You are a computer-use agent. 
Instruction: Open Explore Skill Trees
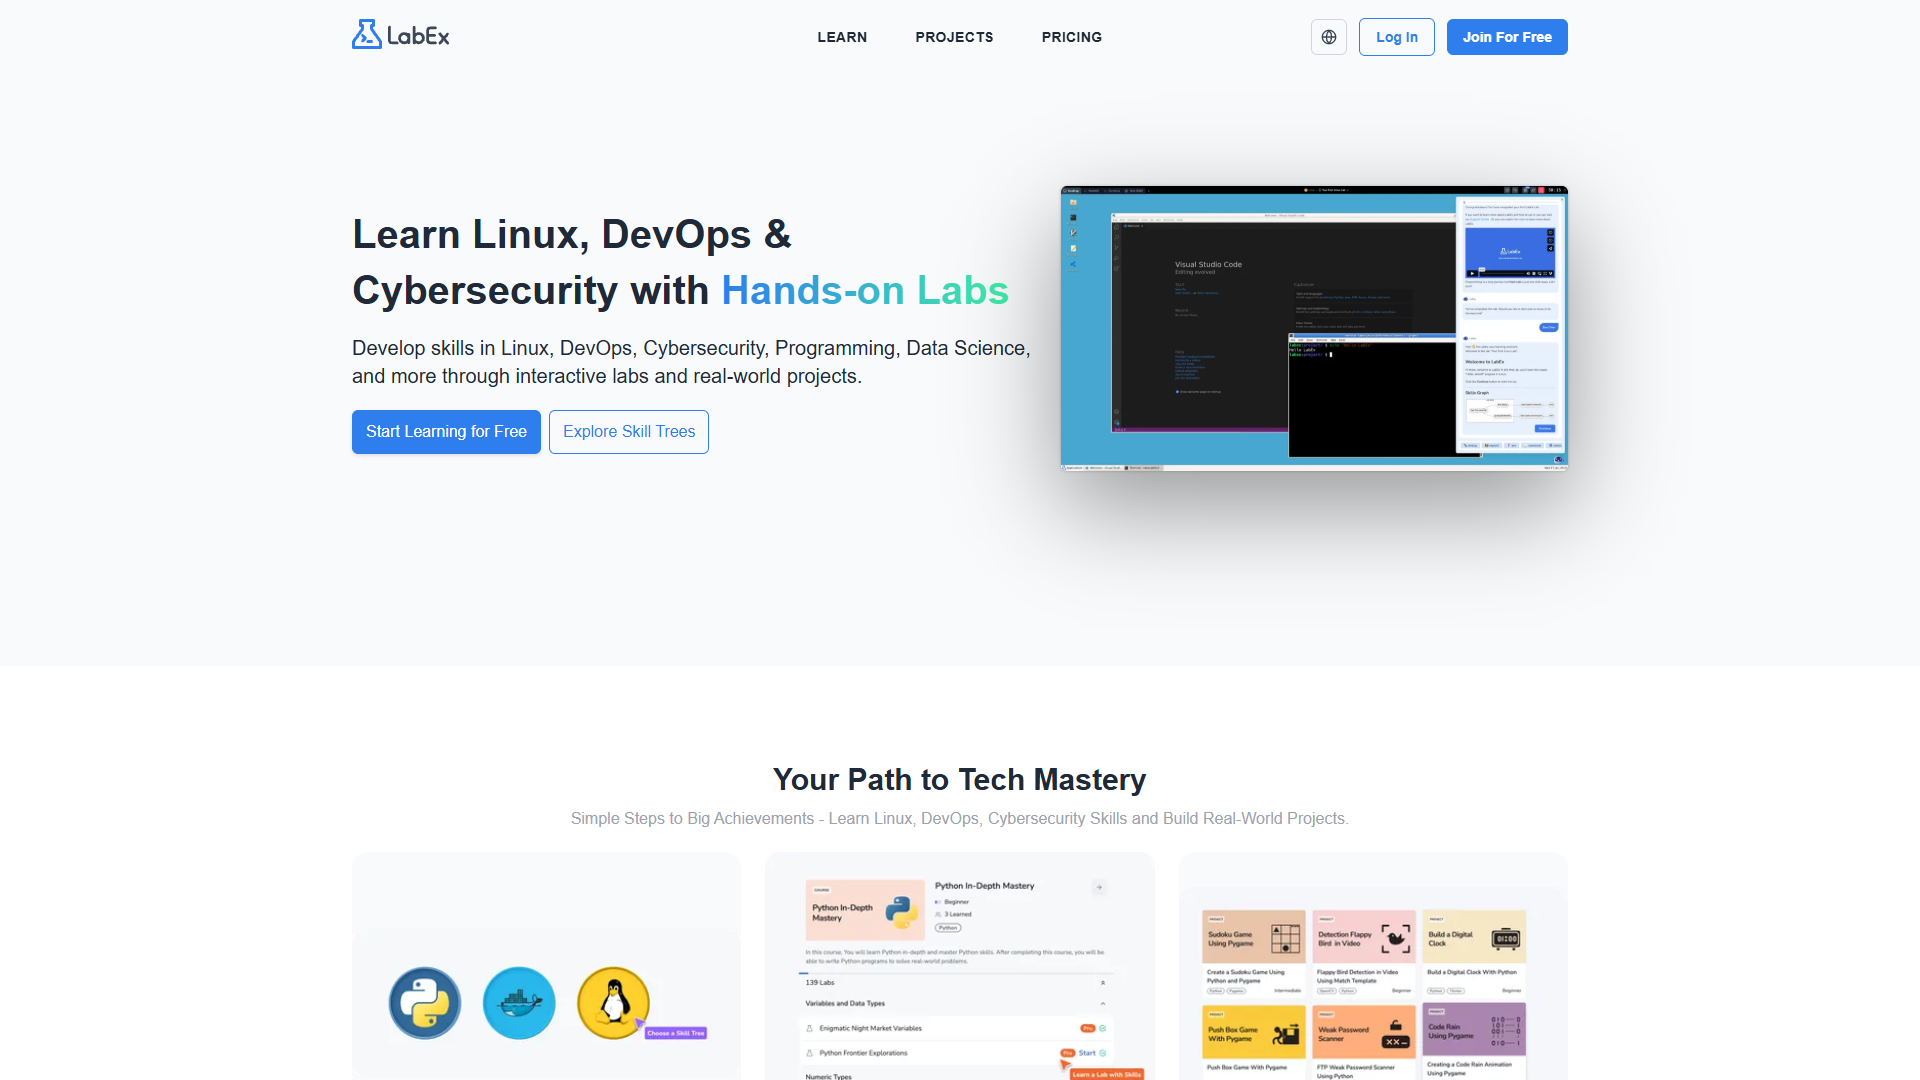[x=629, y=432]
